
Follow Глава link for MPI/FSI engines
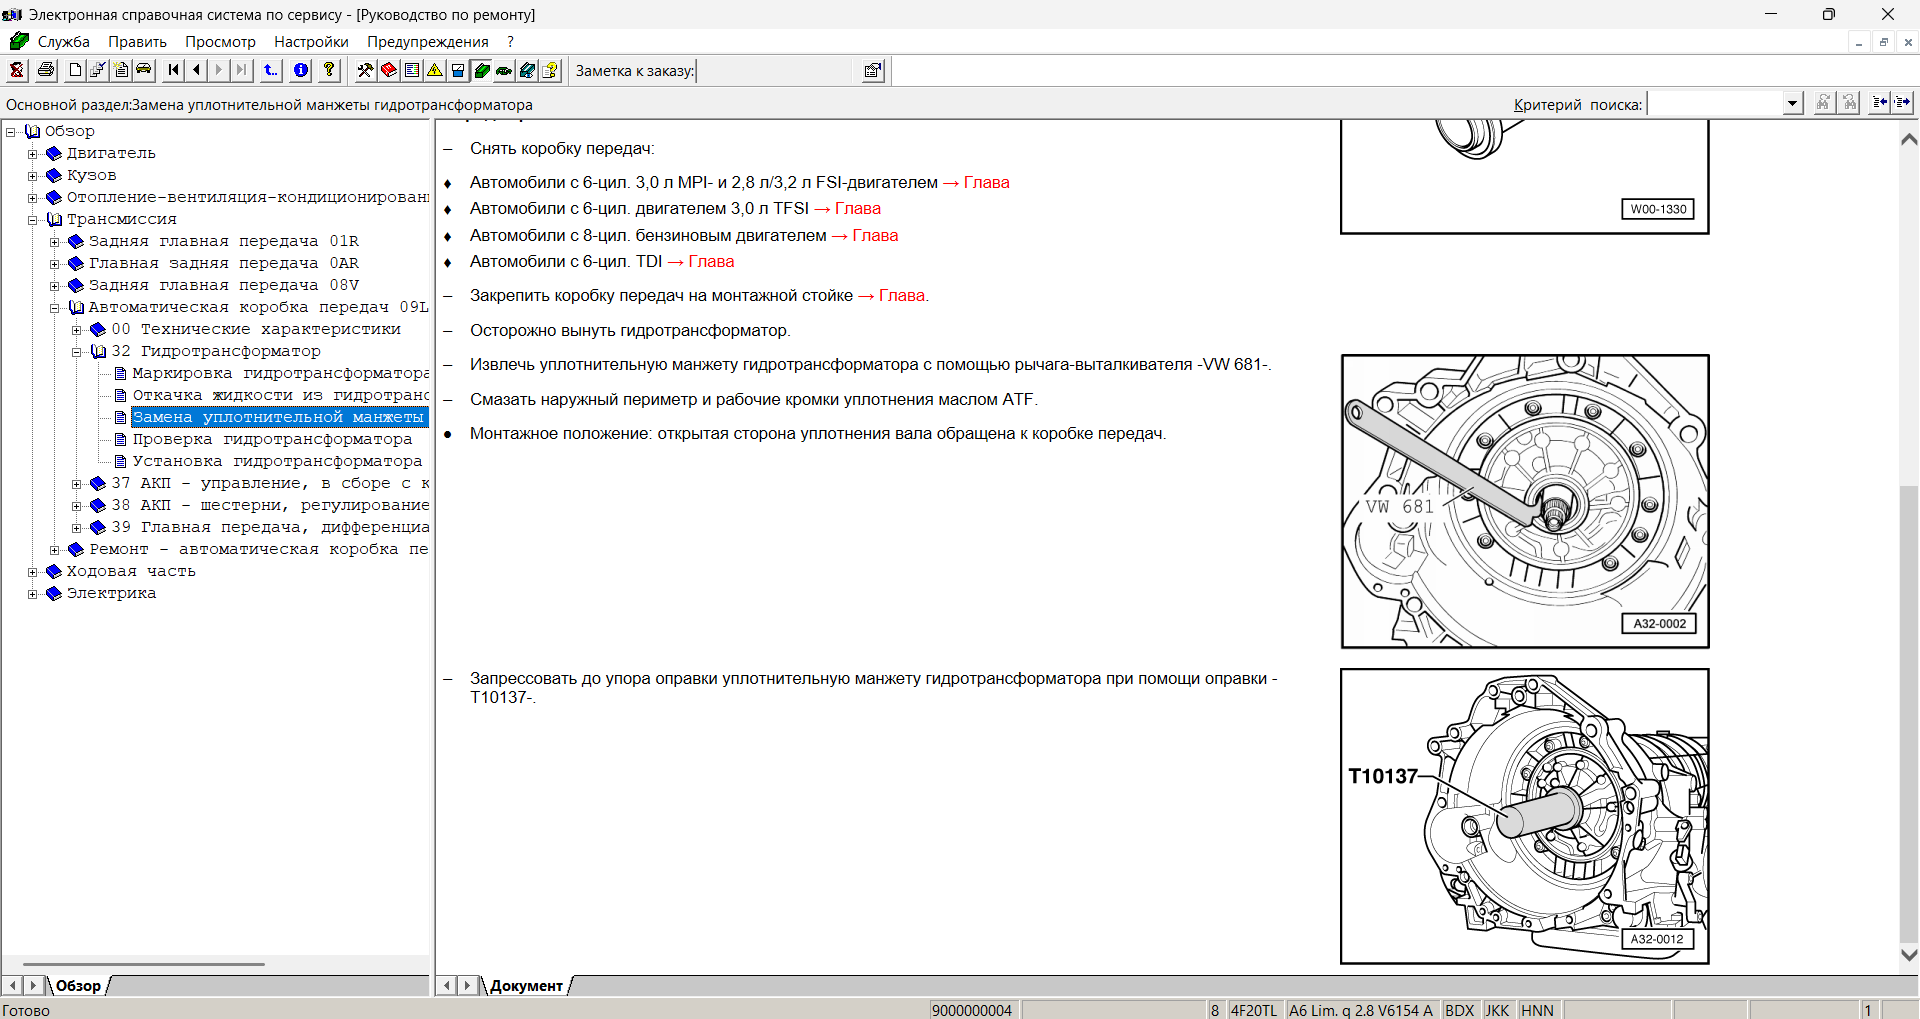[x=986, y=182]
